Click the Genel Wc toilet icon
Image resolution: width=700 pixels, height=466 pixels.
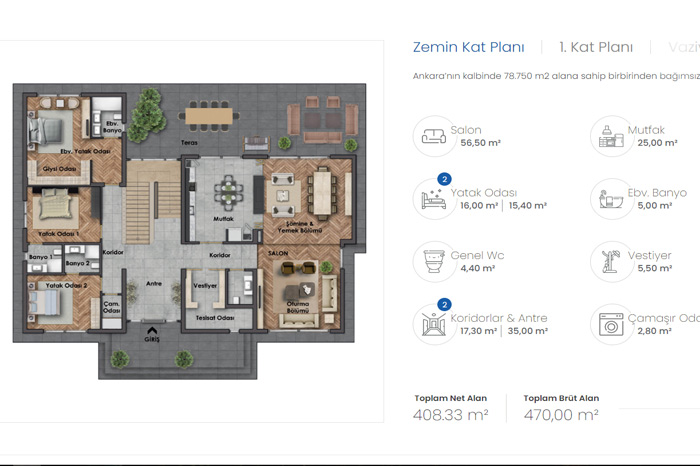(x=434, y=262)
